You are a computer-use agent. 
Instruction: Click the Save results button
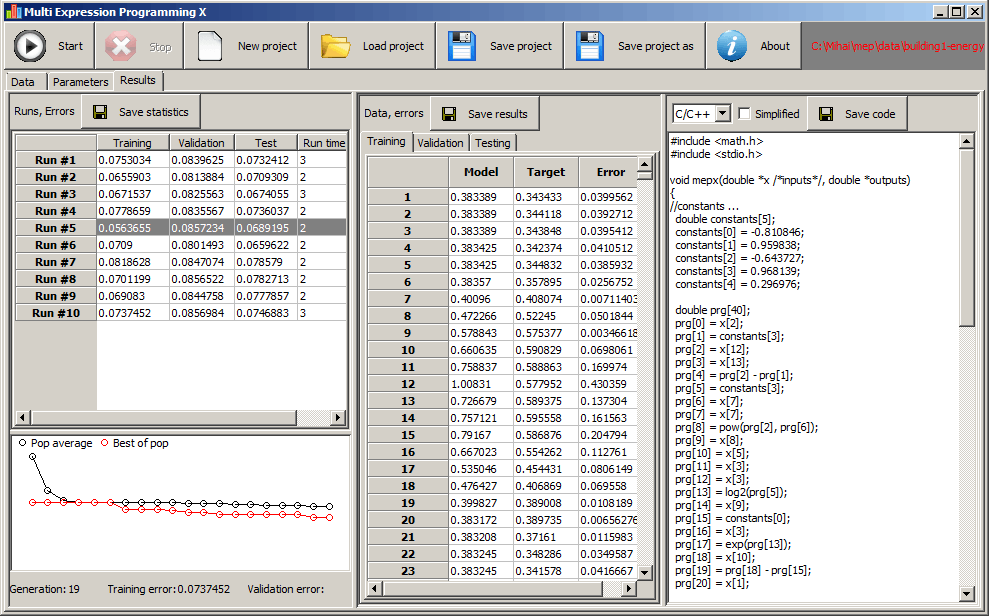pos(484,114)
